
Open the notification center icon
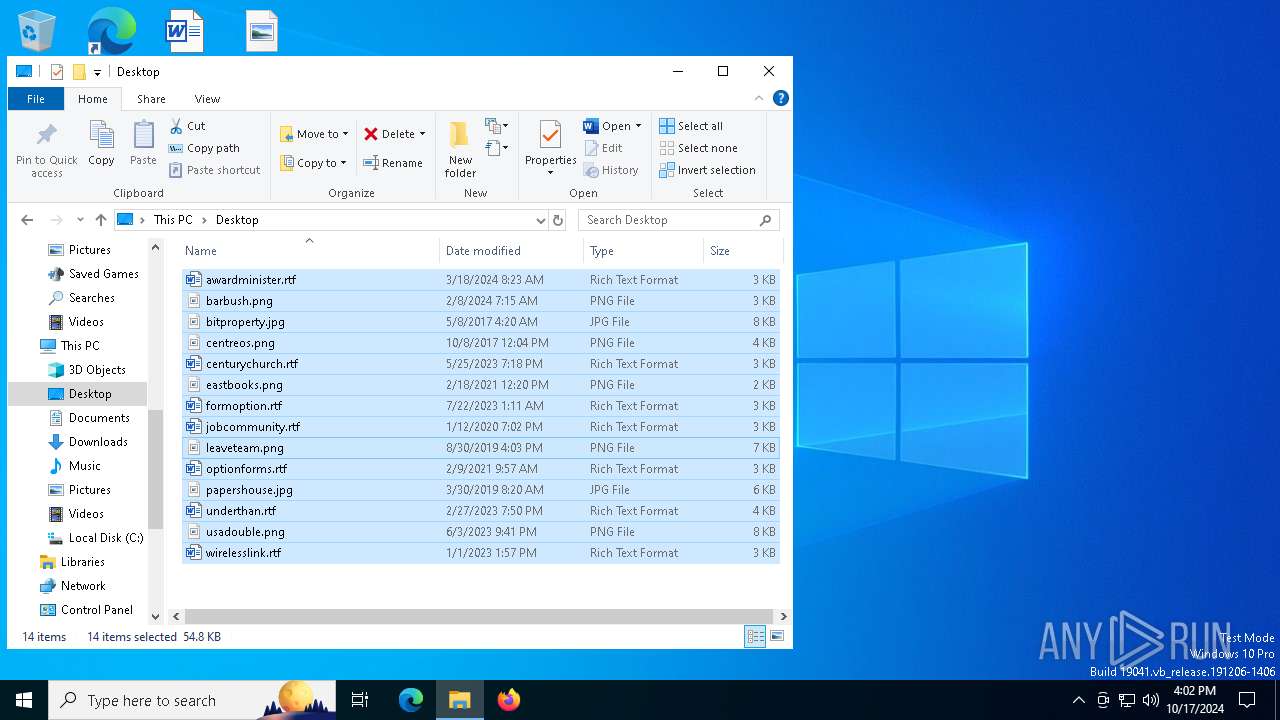pyautogui.click(x=1247, y=700)
